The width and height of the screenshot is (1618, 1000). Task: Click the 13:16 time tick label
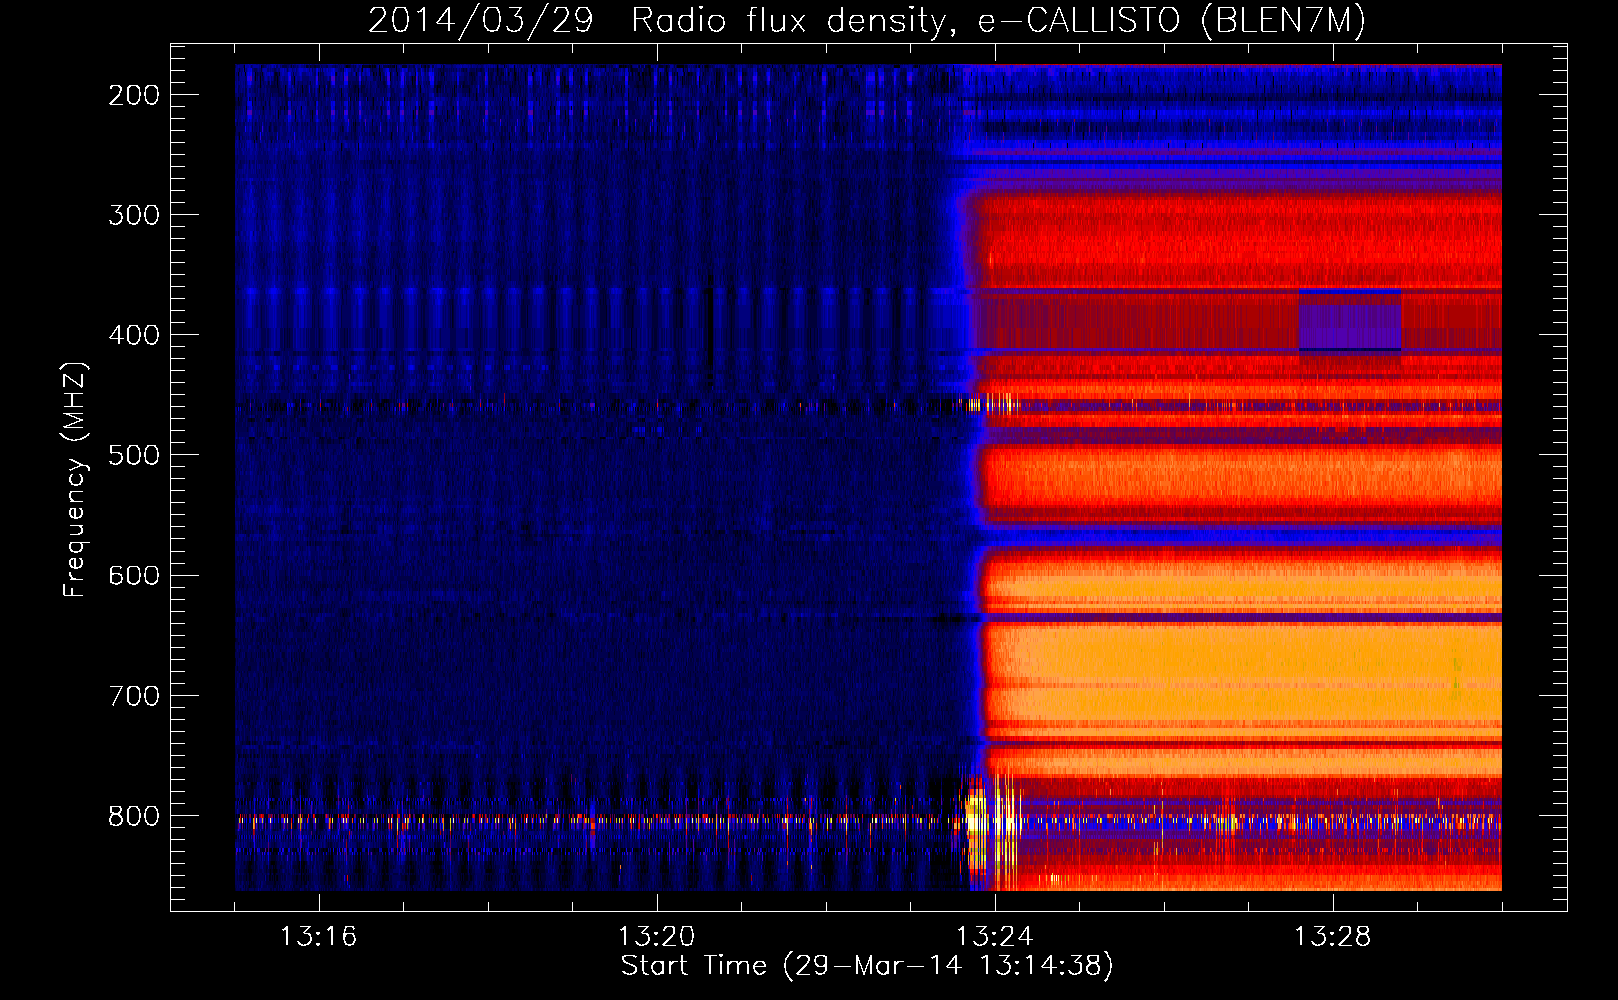pos(319,937)
